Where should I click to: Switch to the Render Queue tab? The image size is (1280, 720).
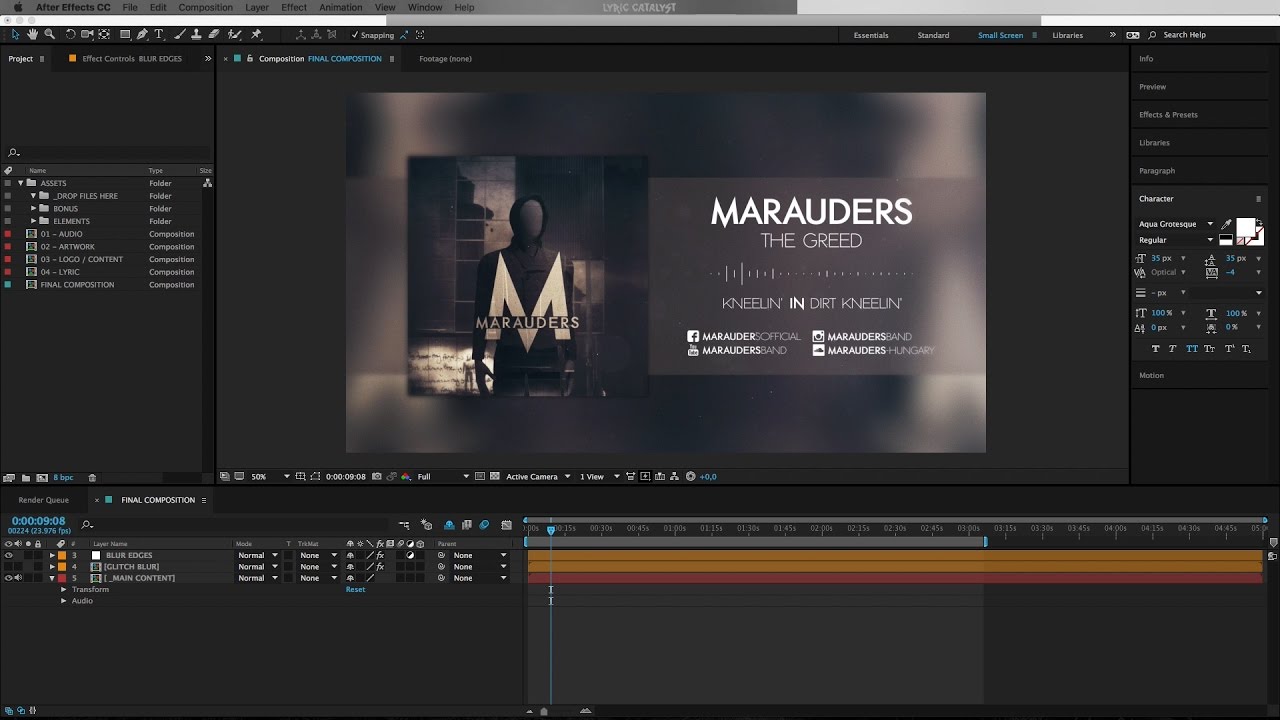pos(43,500)
